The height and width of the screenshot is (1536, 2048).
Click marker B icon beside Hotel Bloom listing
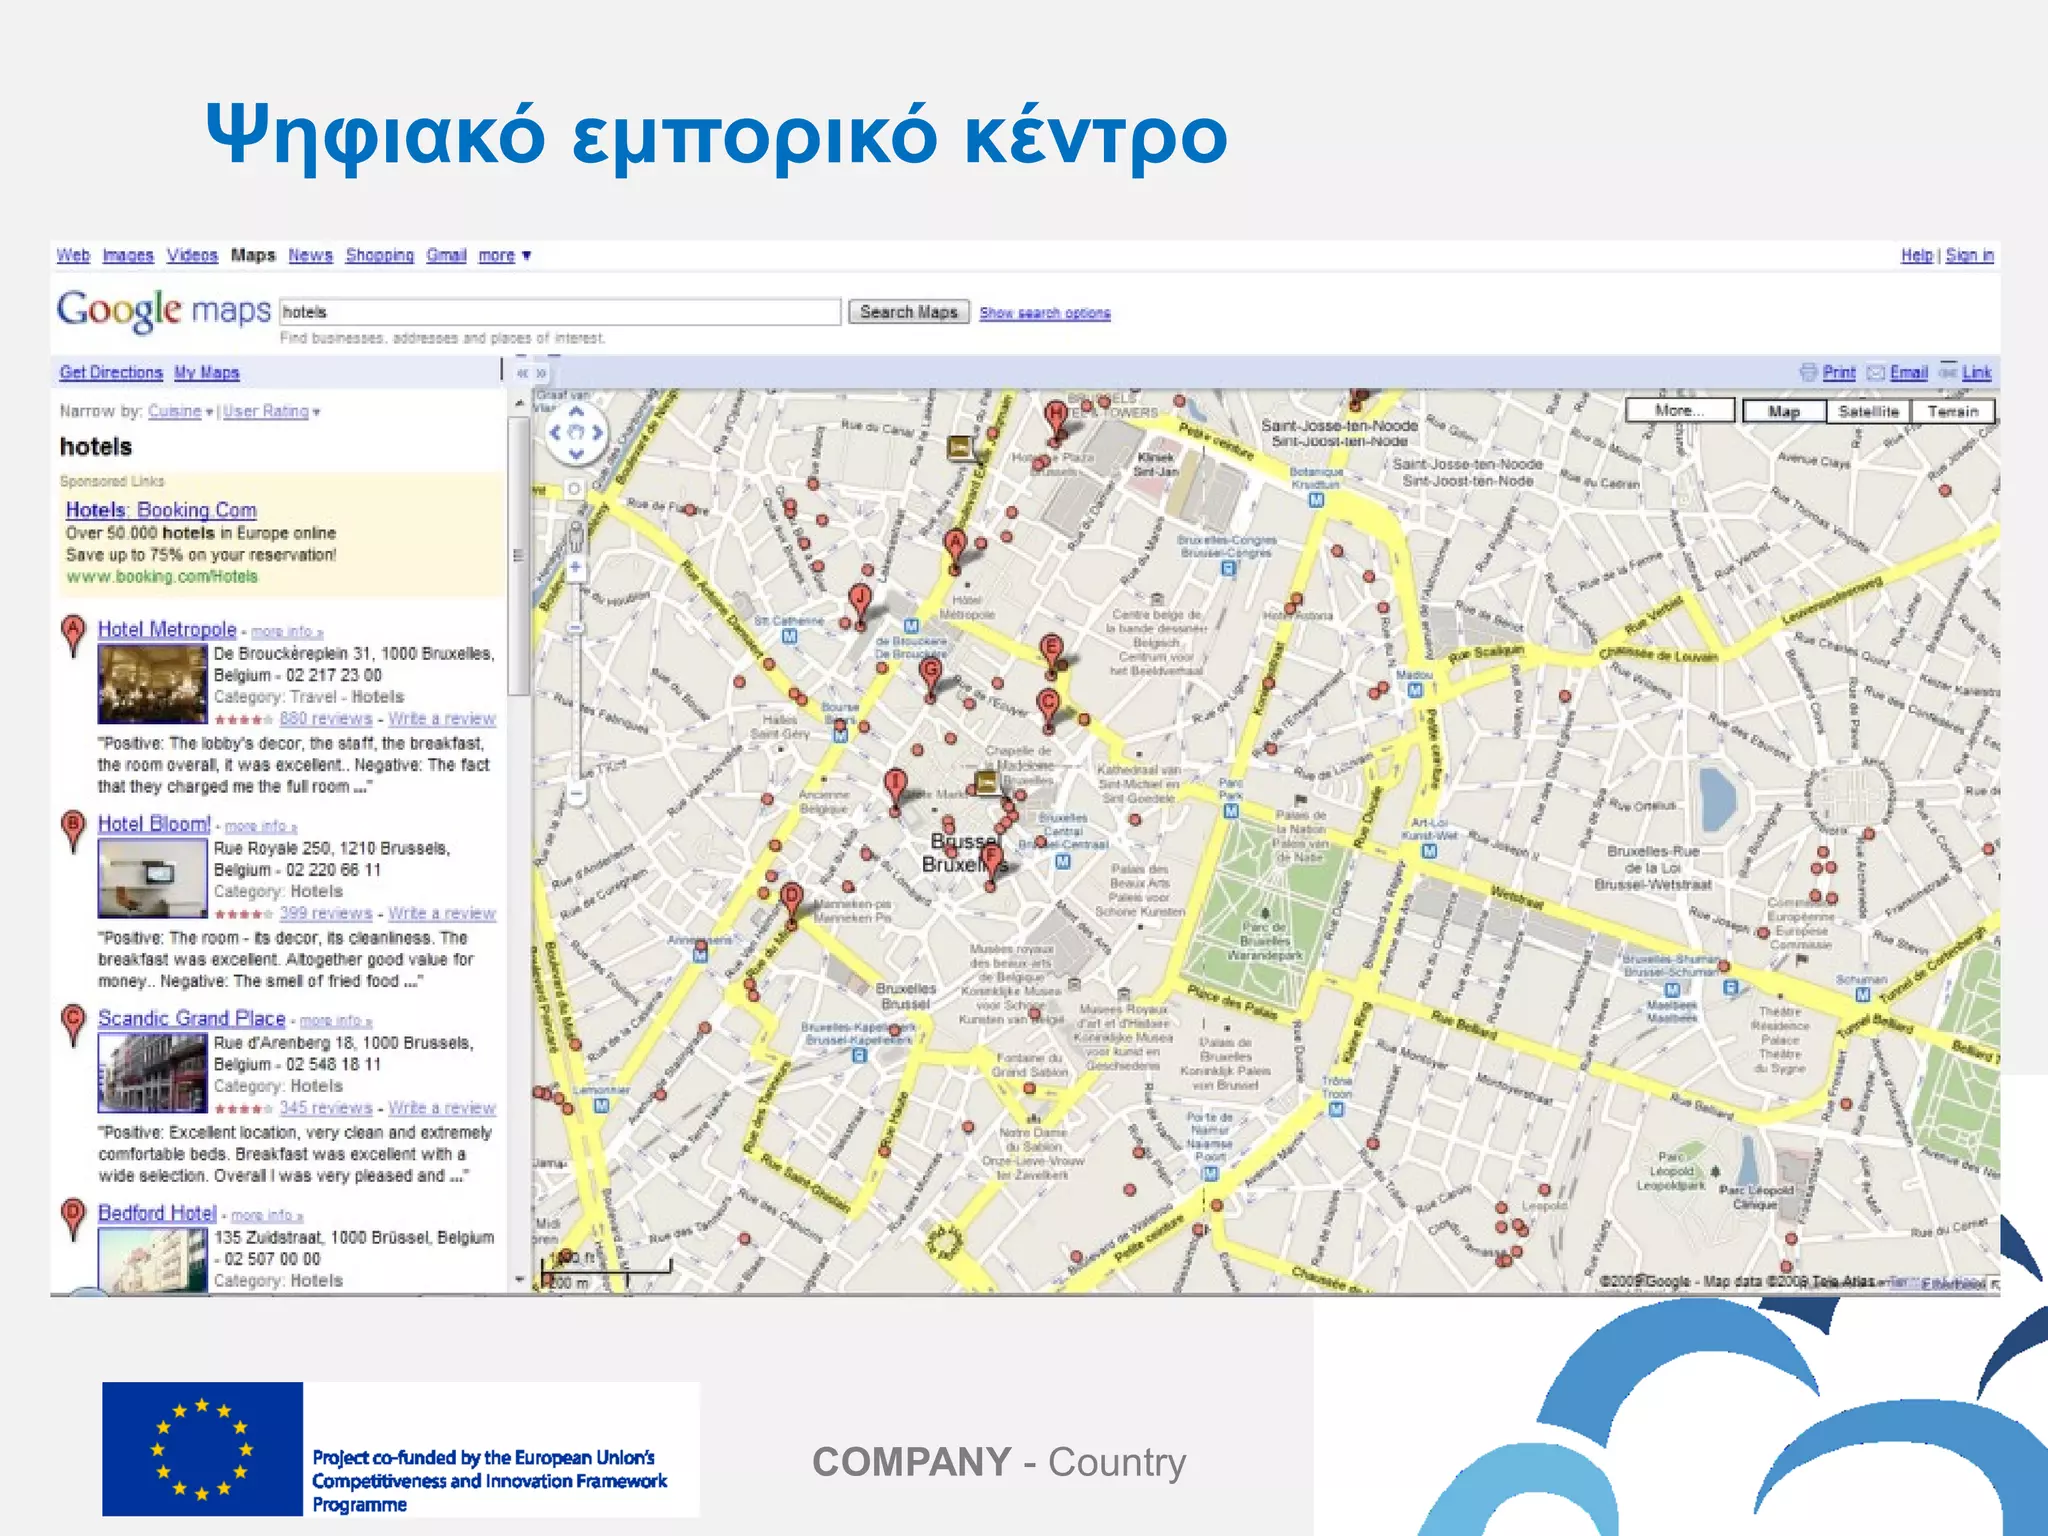(72, 831)
